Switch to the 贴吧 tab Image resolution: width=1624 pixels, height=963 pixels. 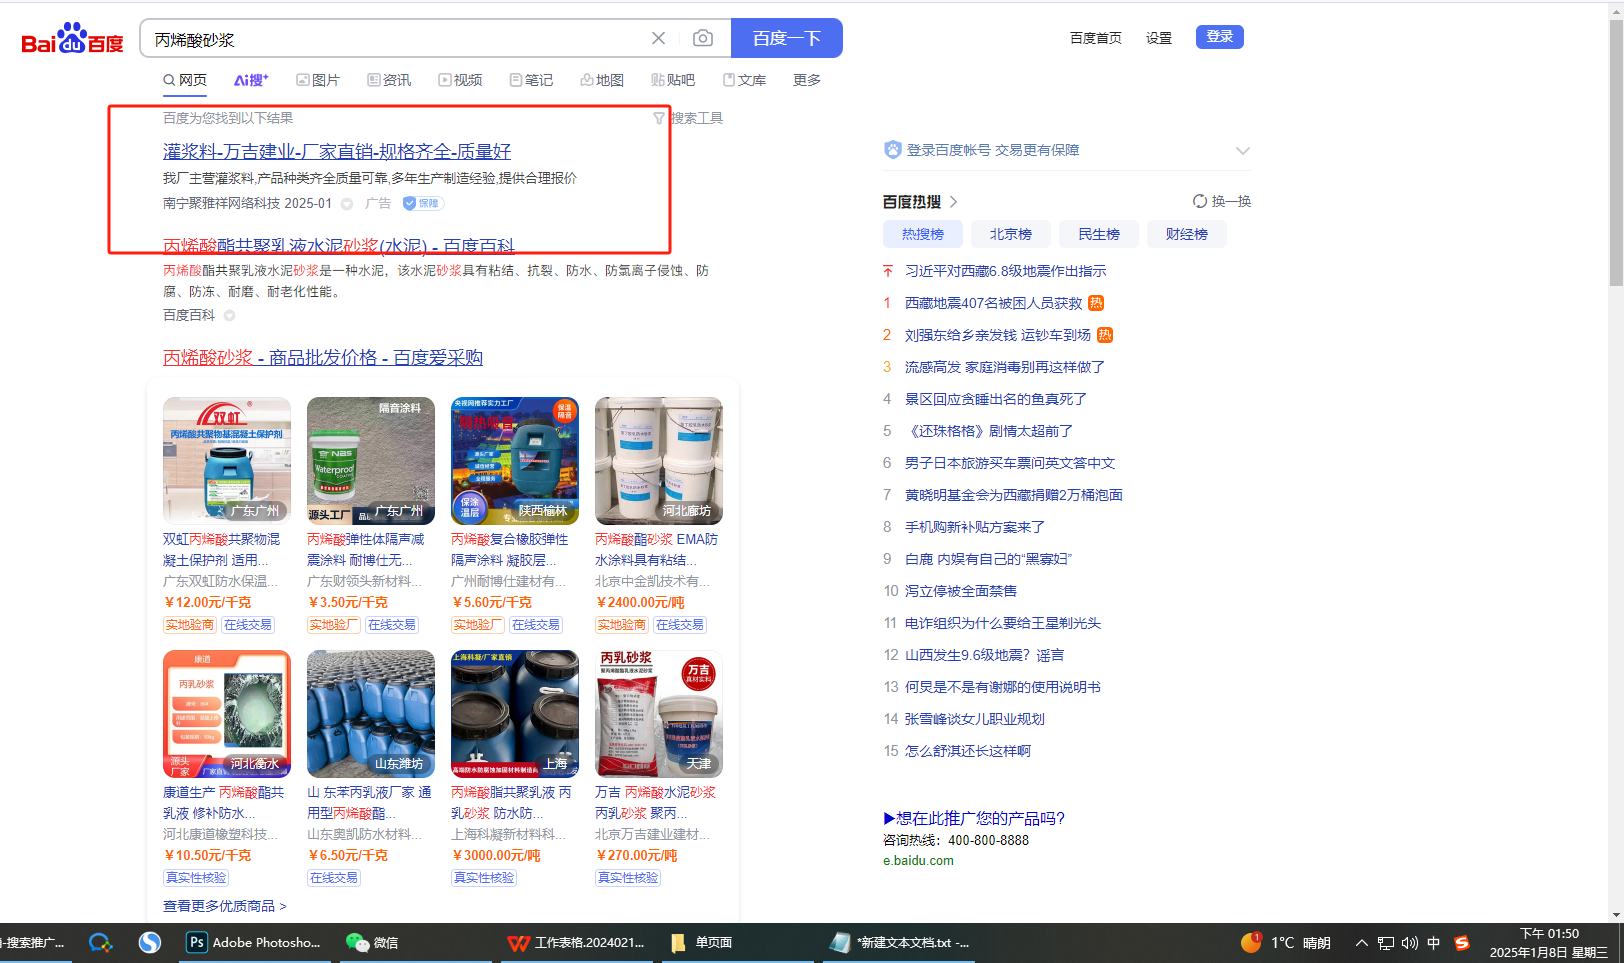673,80
